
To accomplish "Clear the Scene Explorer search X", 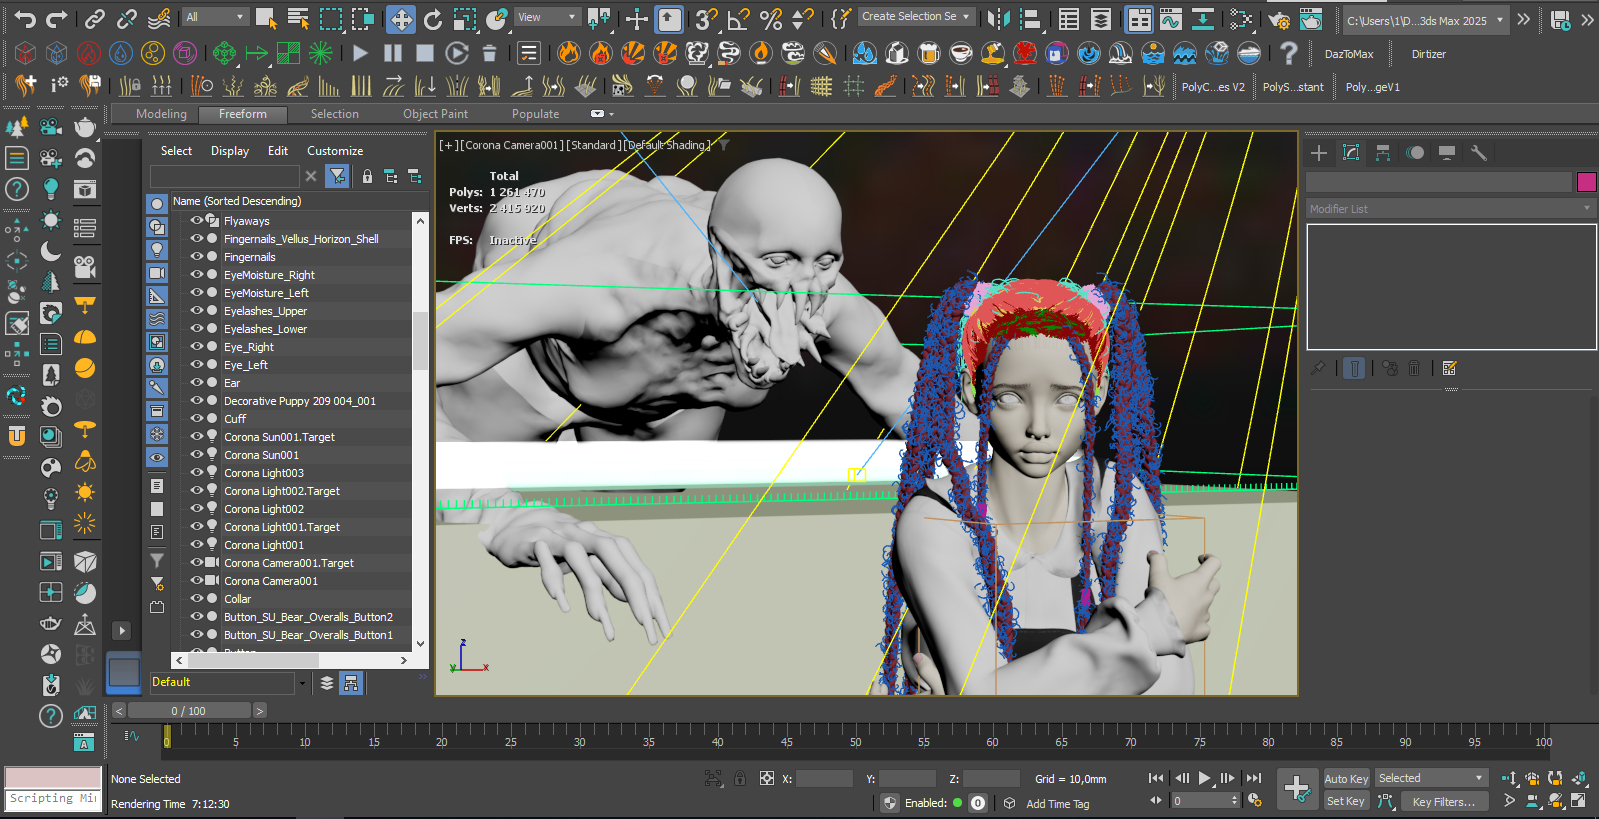I will tap(311, 176).
